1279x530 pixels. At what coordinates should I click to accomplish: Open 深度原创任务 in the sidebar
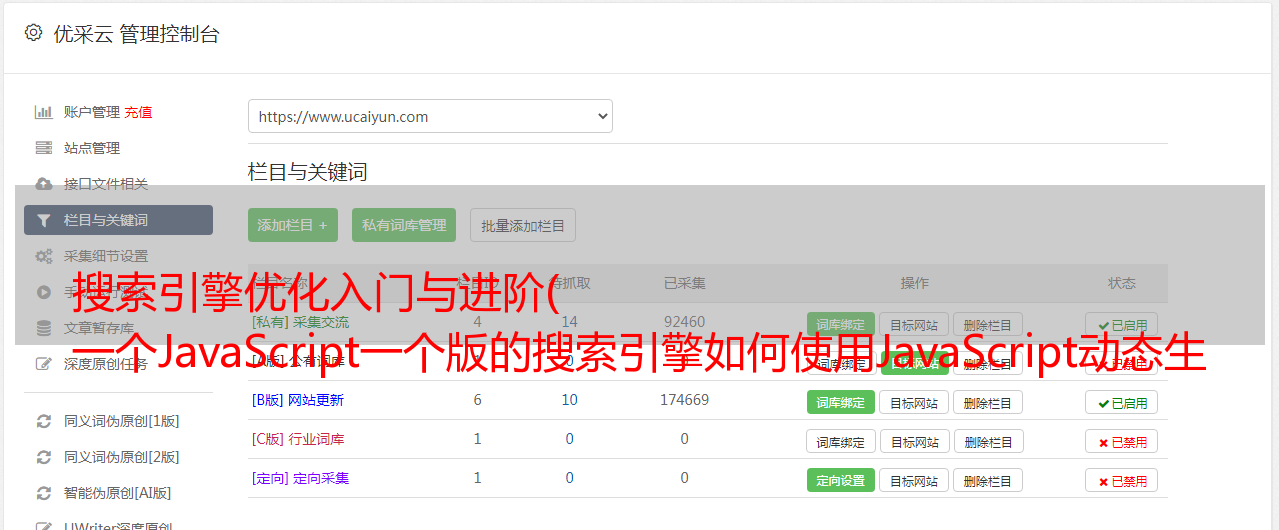pos(106,364)
